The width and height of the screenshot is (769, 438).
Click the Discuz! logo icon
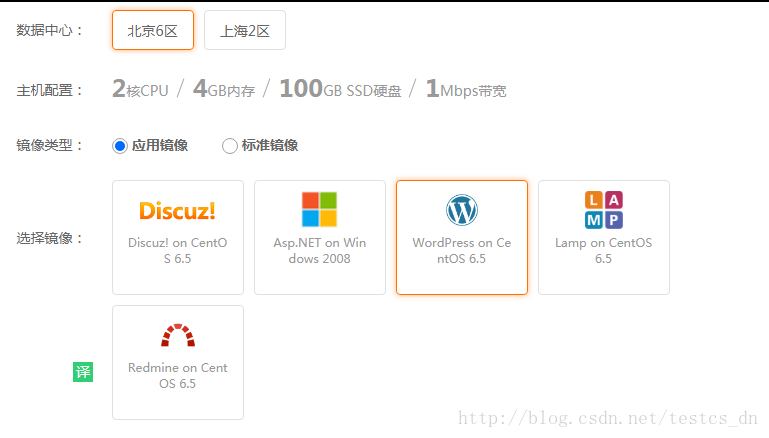pos(177,211)
